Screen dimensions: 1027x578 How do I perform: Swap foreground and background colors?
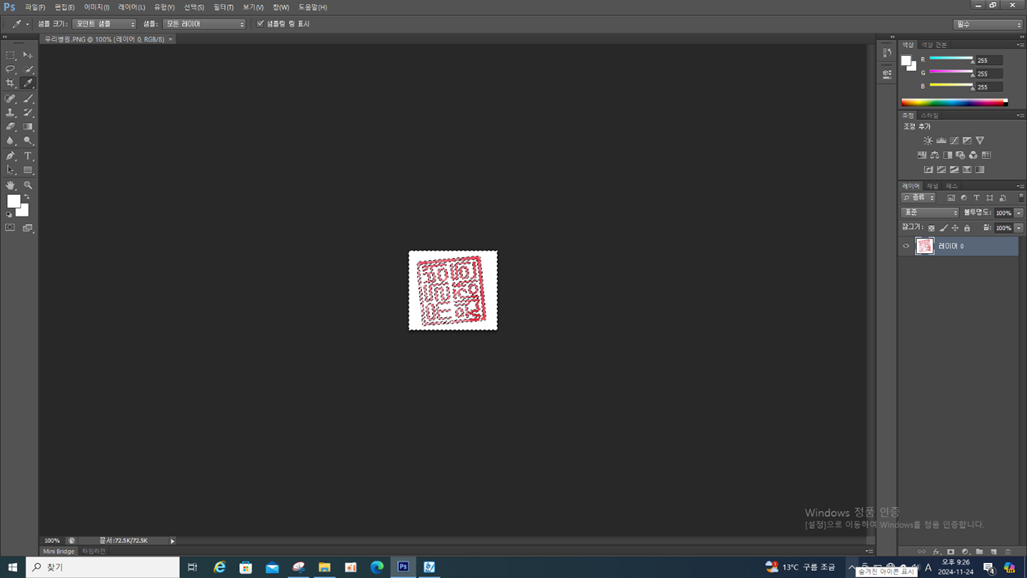[27, 197]
